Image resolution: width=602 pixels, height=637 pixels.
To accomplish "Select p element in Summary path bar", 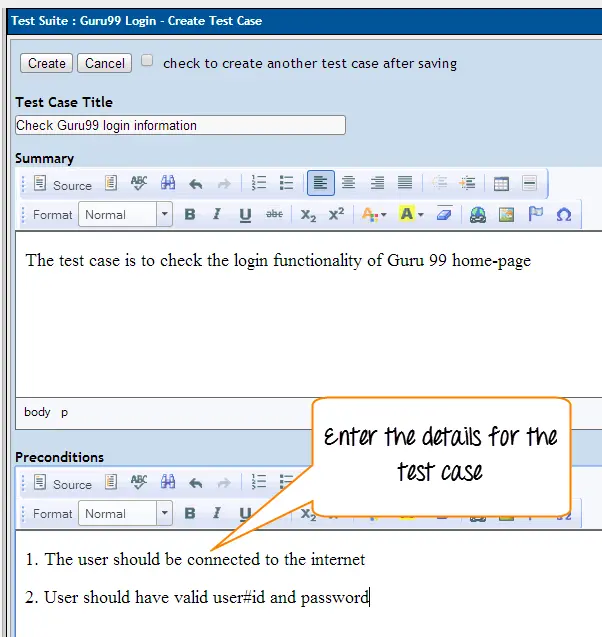I will (65, 413).
